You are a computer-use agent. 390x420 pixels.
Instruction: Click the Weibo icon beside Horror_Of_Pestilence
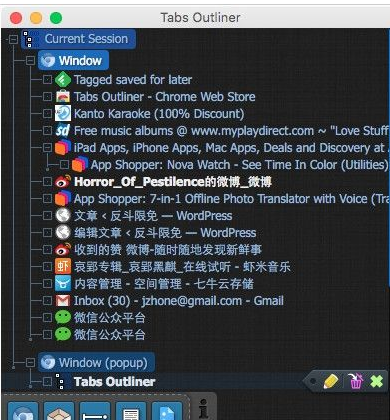(63, 182)
